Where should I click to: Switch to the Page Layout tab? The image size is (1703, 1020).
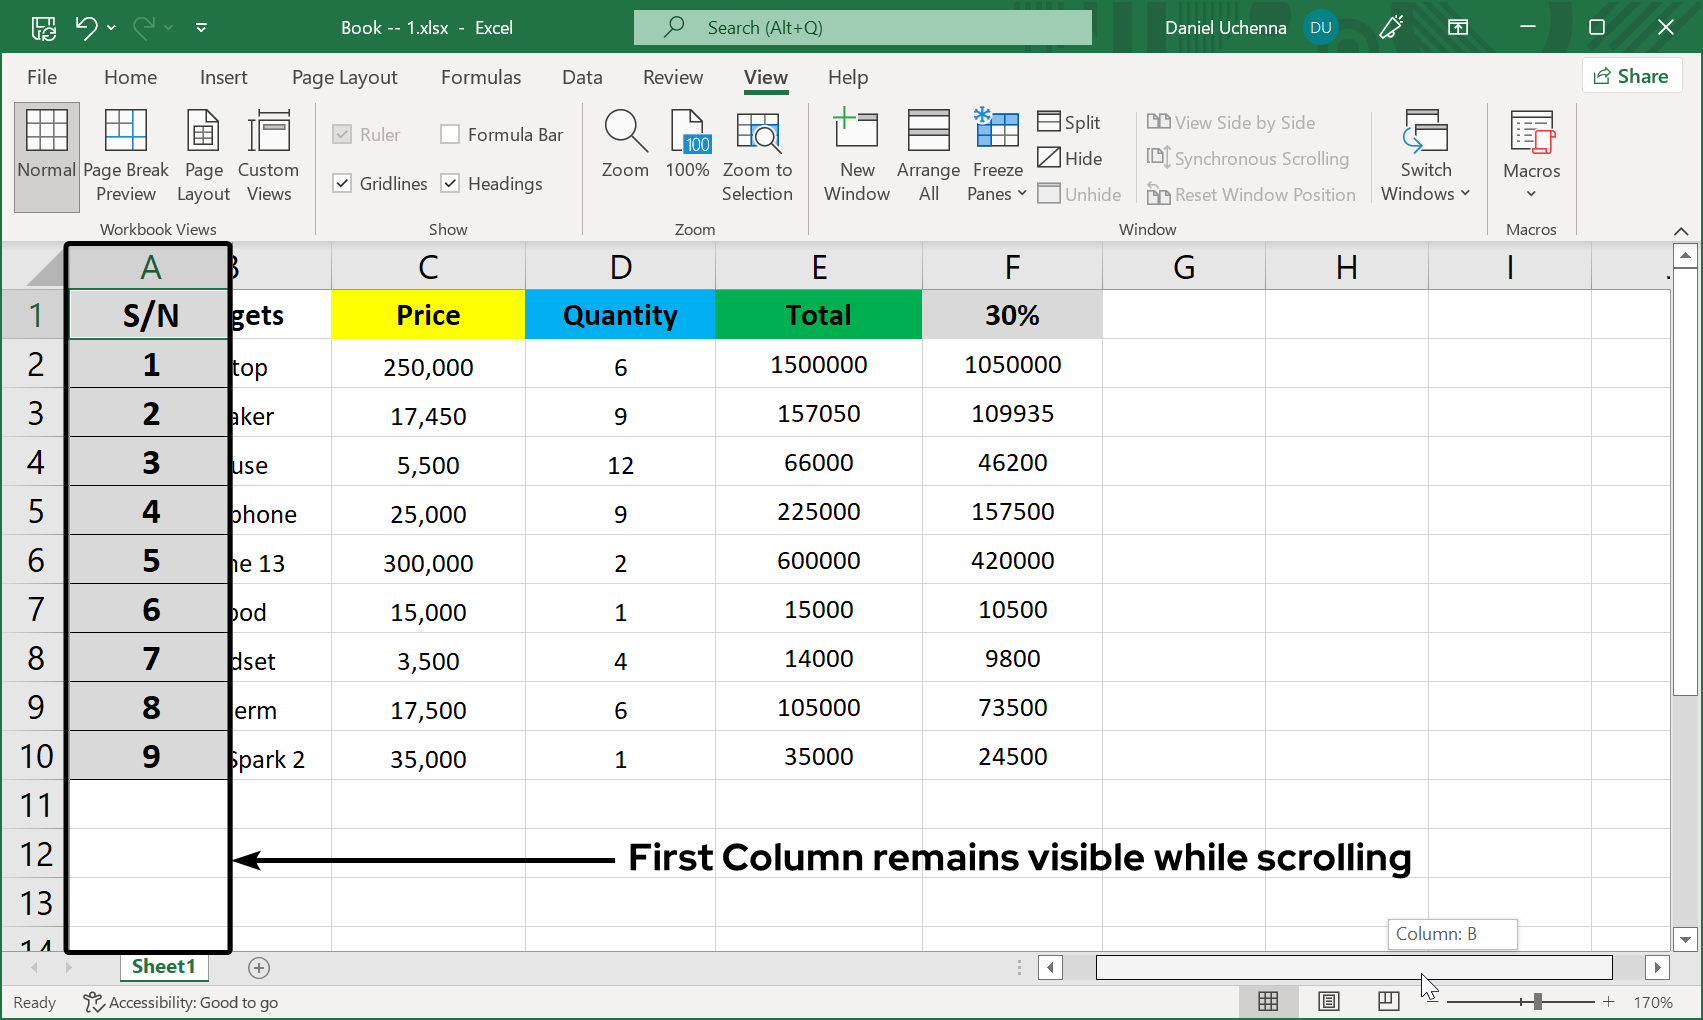344,77
